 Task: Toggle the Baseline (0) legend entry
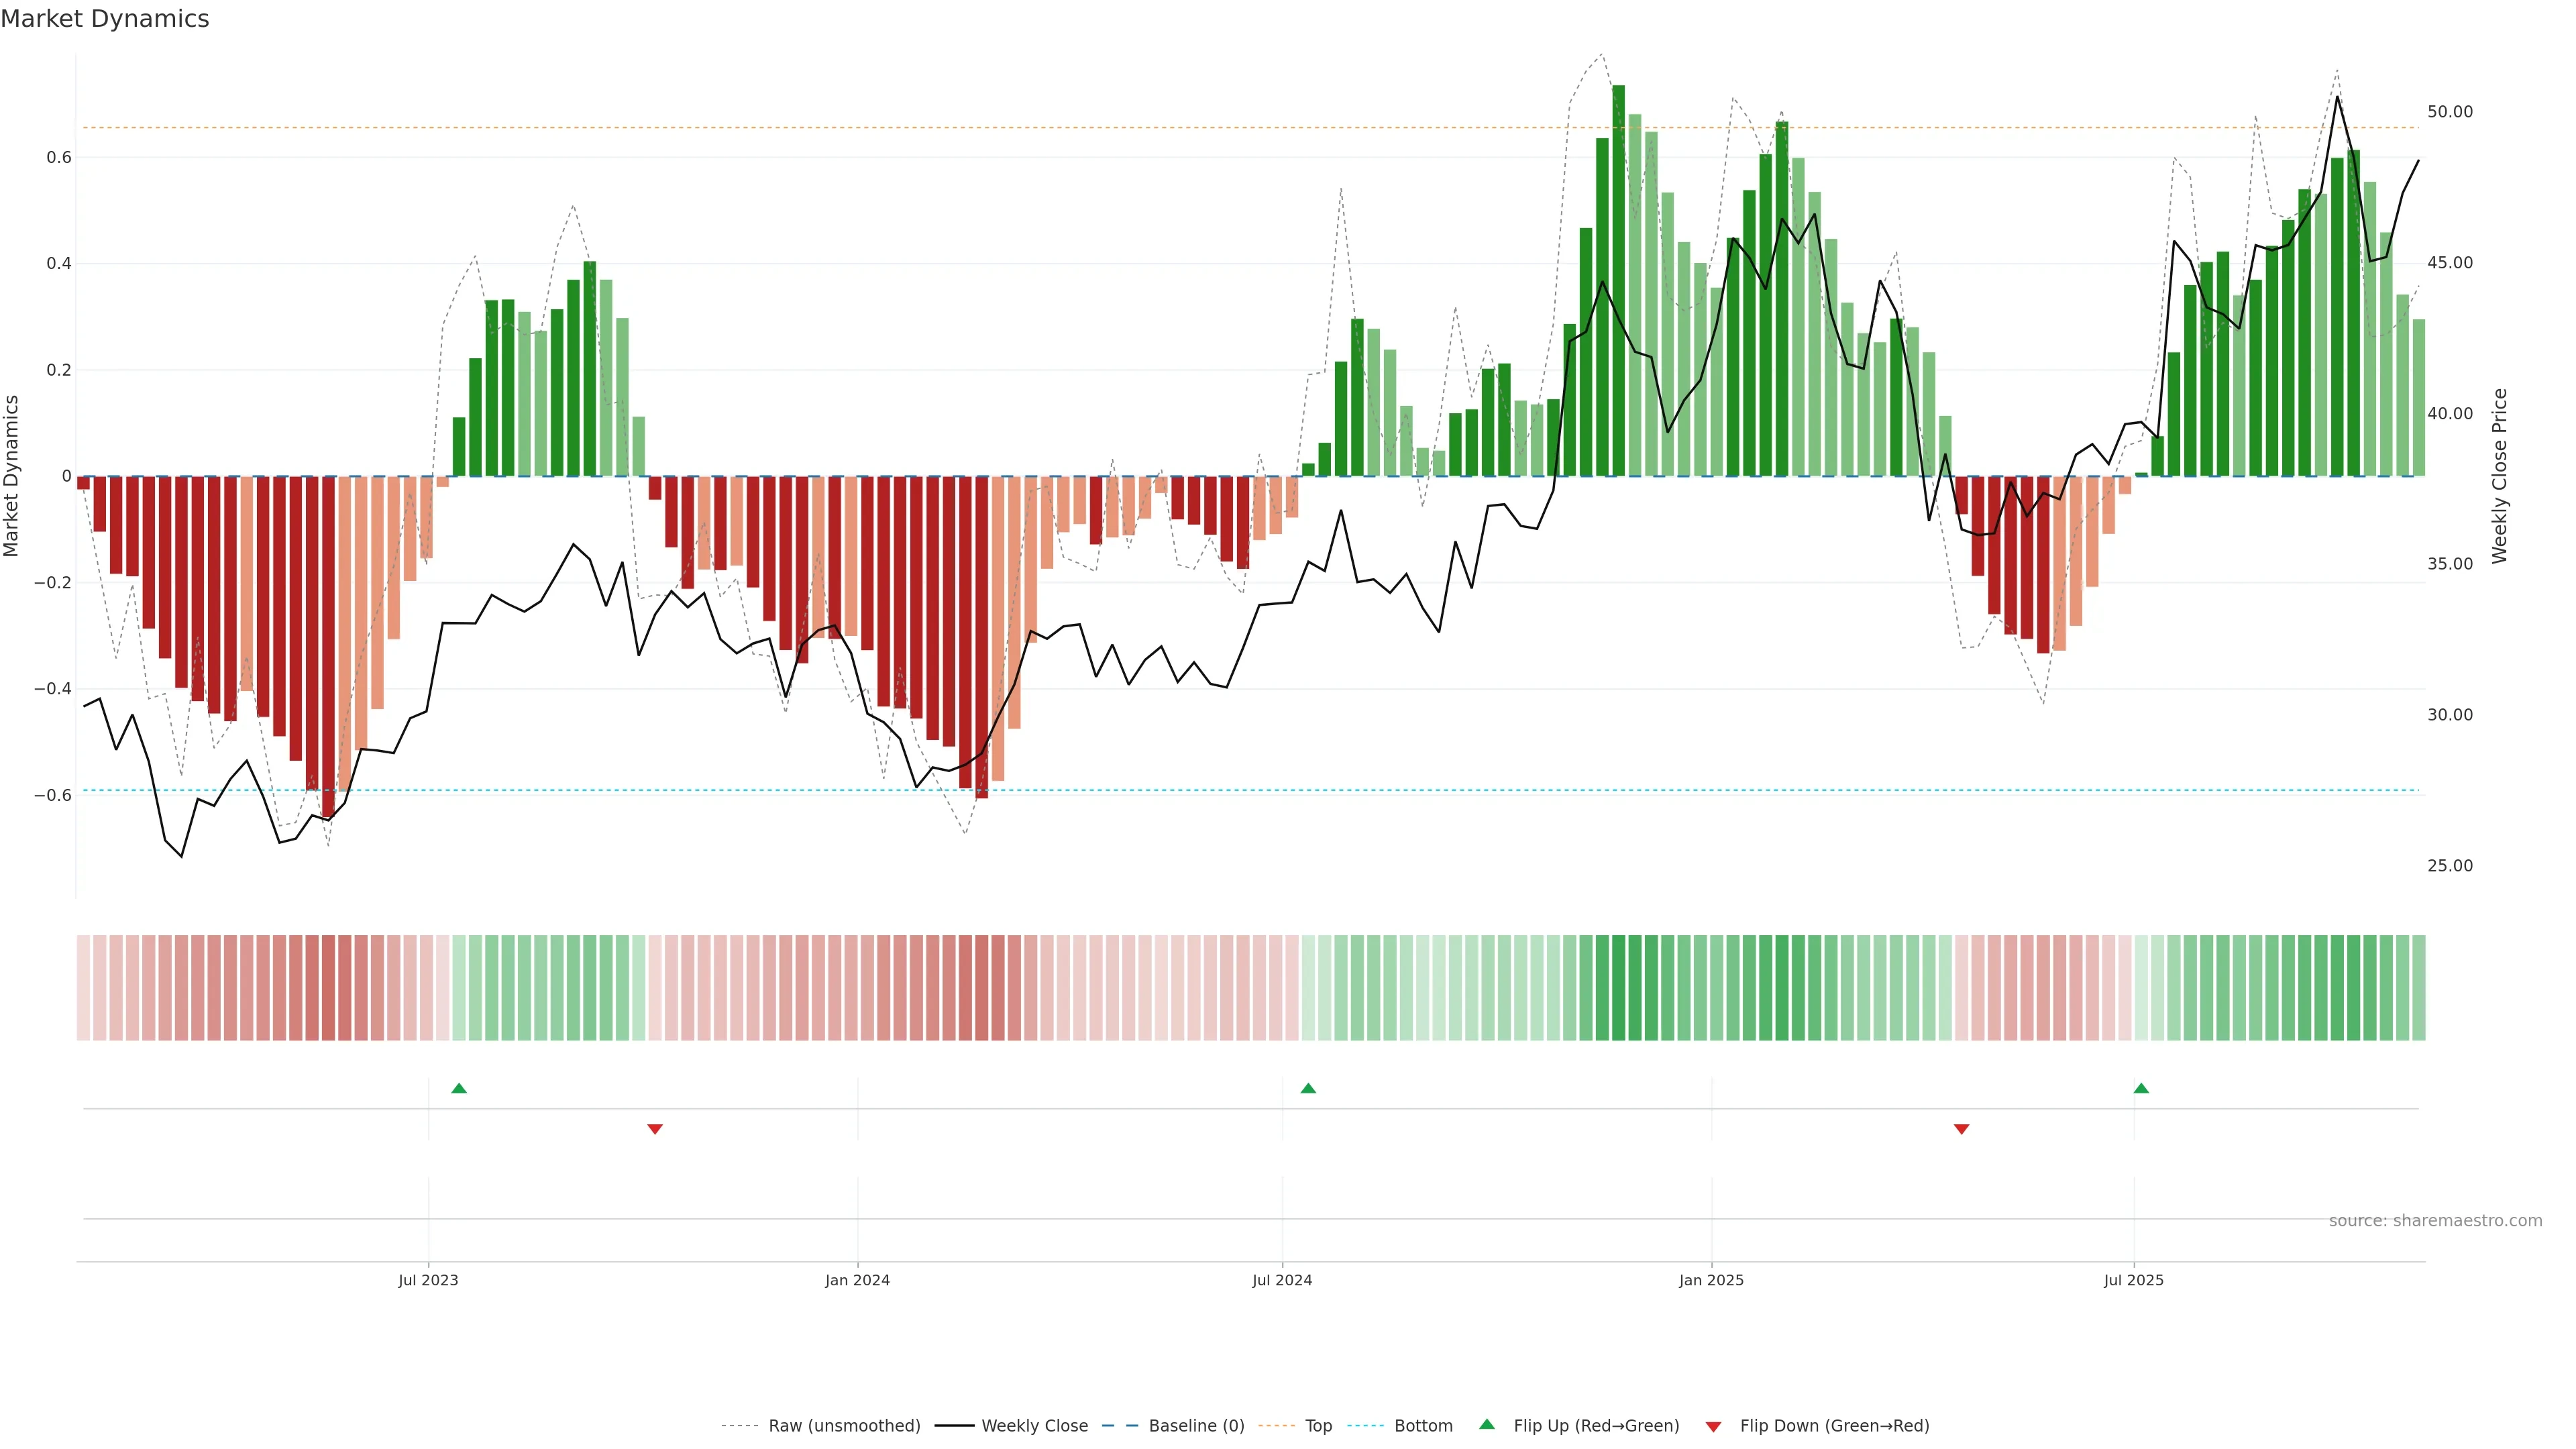point(1196,1426)
